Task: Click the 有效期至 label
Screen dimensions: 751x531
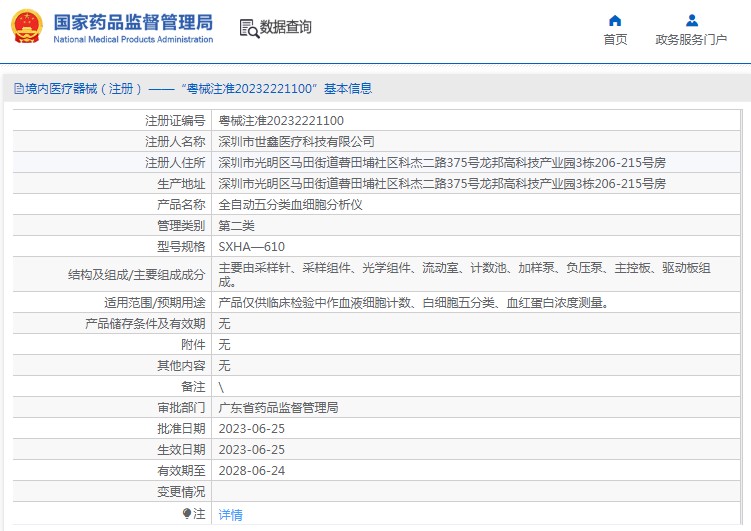Action: coord(182,471)
